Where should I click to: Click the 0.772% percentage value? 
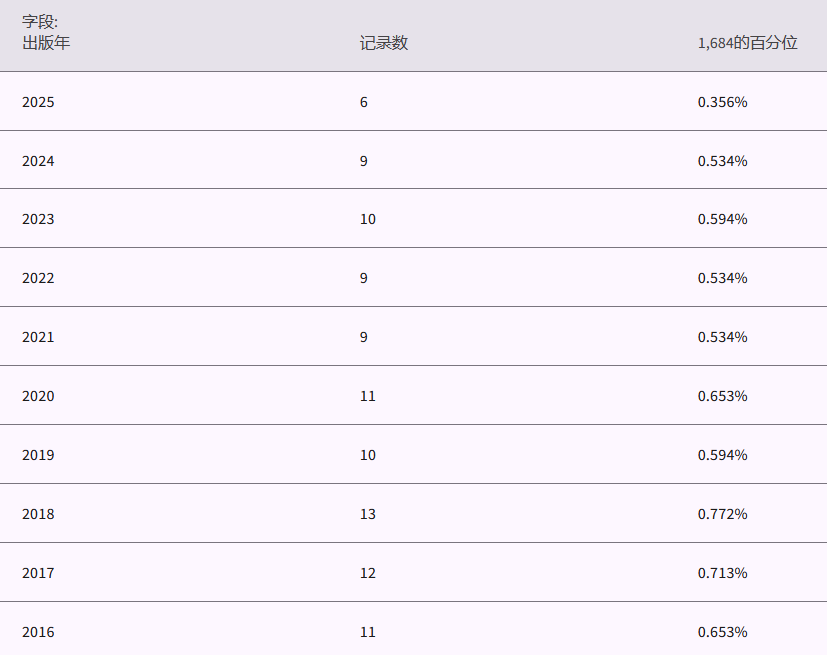point(722,514)
